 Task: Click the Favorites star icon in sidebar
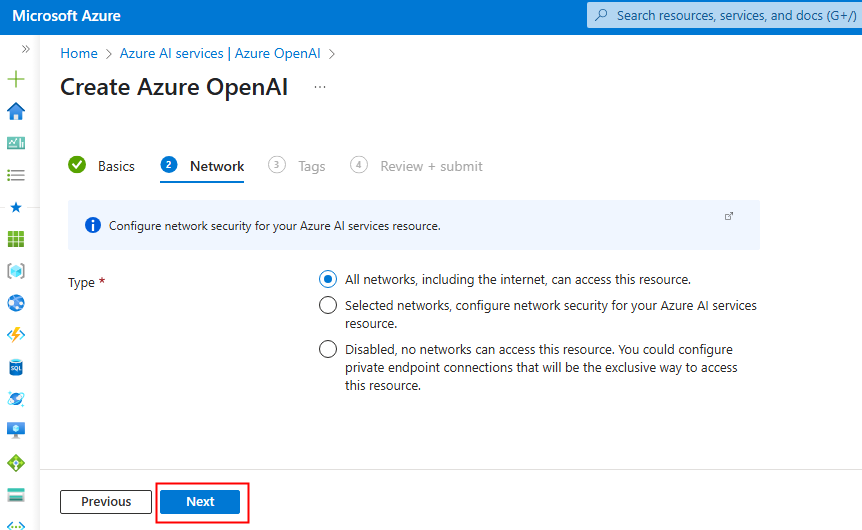16,207
